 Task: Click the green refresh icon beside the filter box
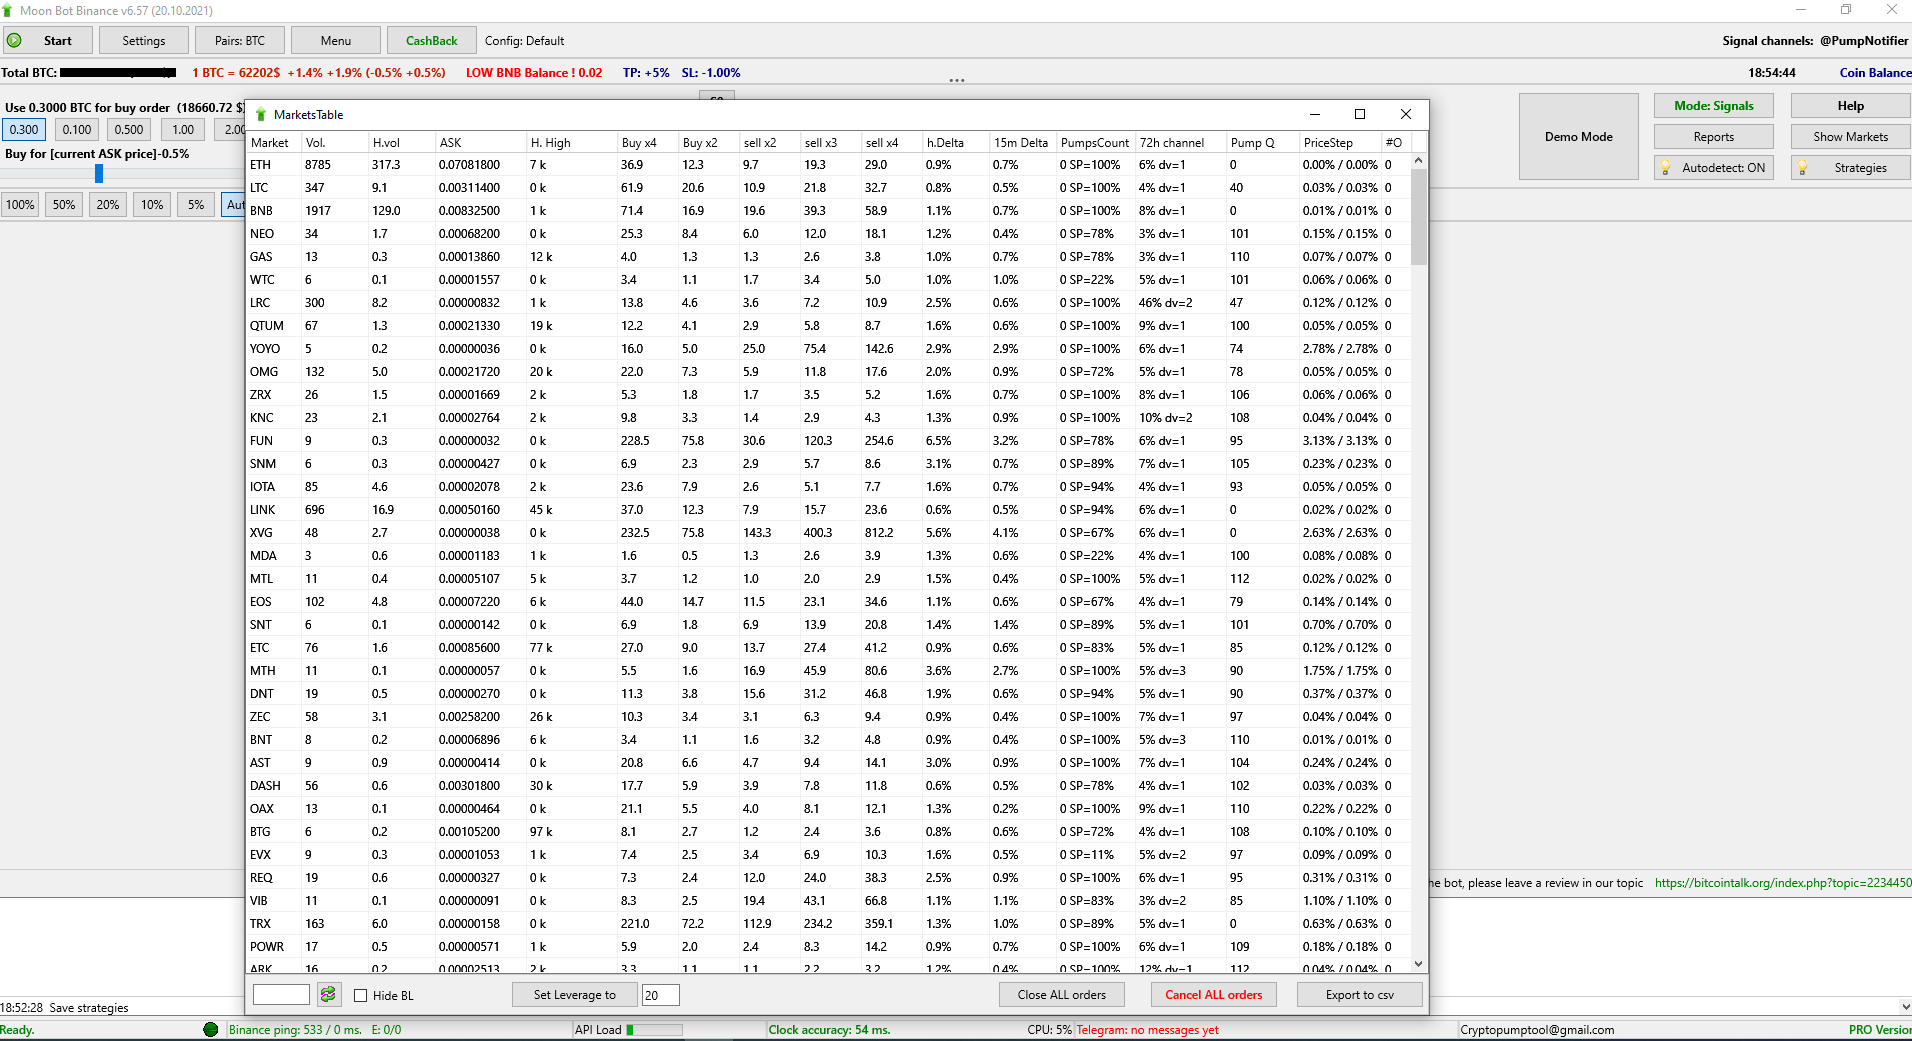pyautogui.click(x=328, y=995)
